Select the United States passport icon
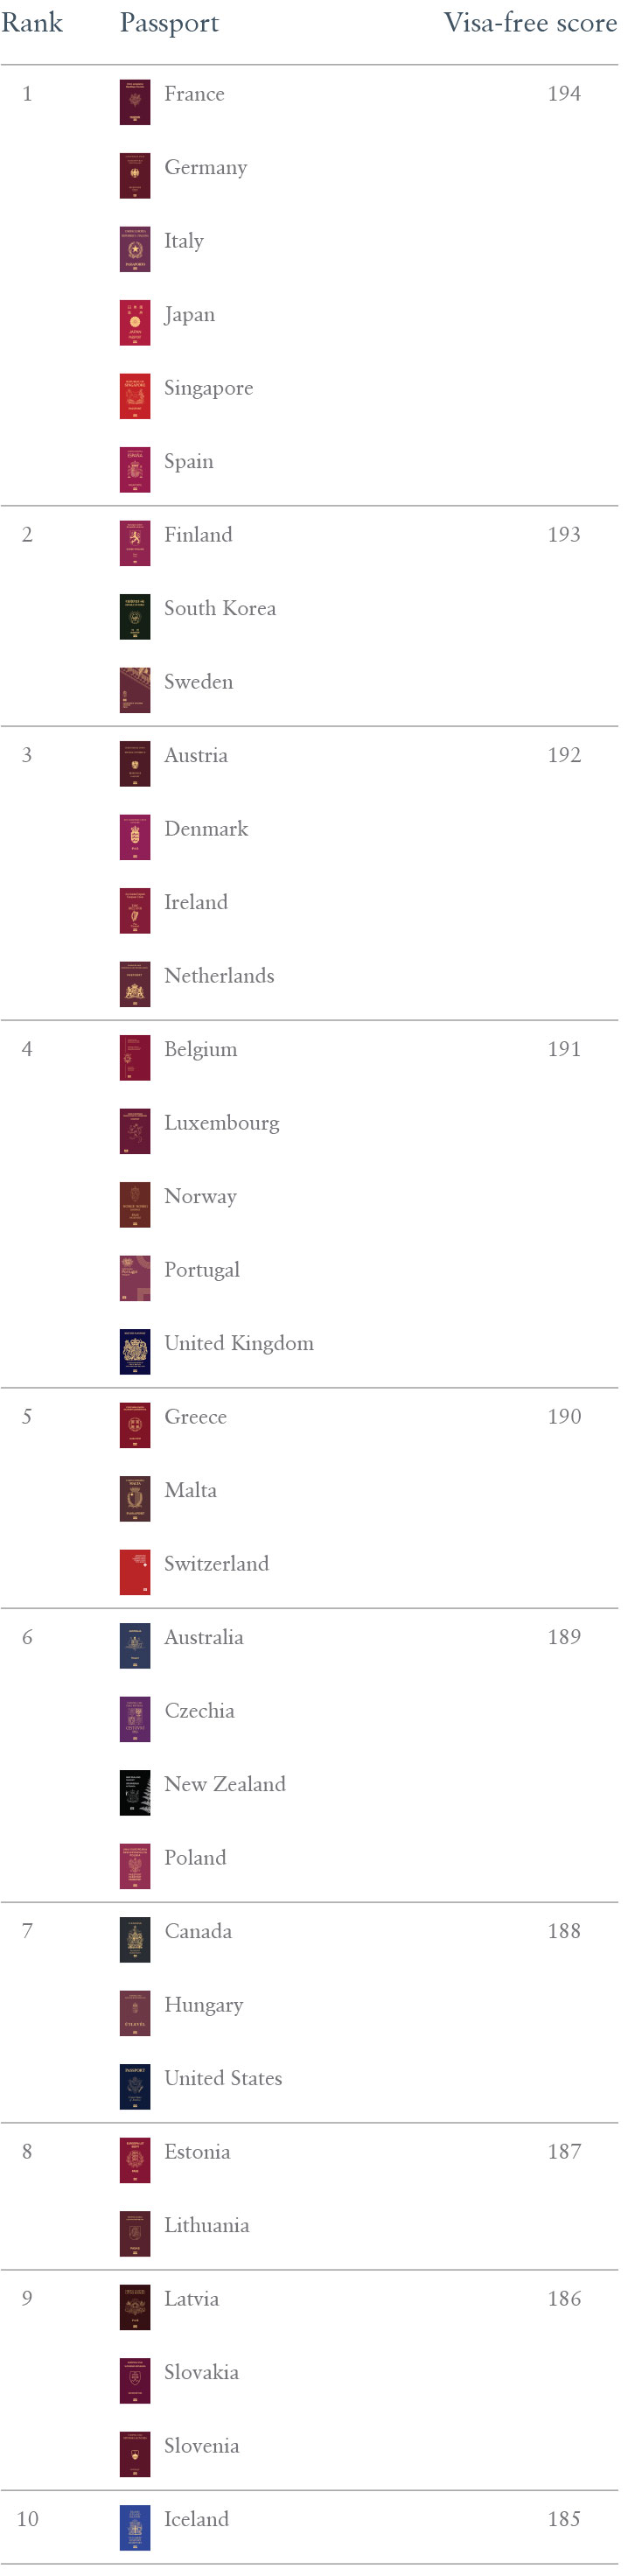This screenshot has height=2576, width=628. 135,2087
